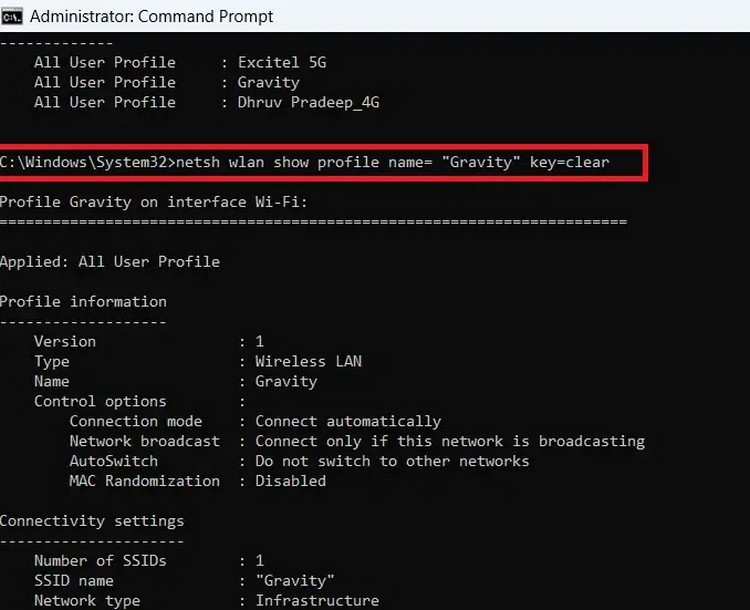Click the "Profile Gravity on interface Wi-Fi" heading
The width and height of the screenshot is (750, 610).
pyautogui.click(x=153, y=202)
